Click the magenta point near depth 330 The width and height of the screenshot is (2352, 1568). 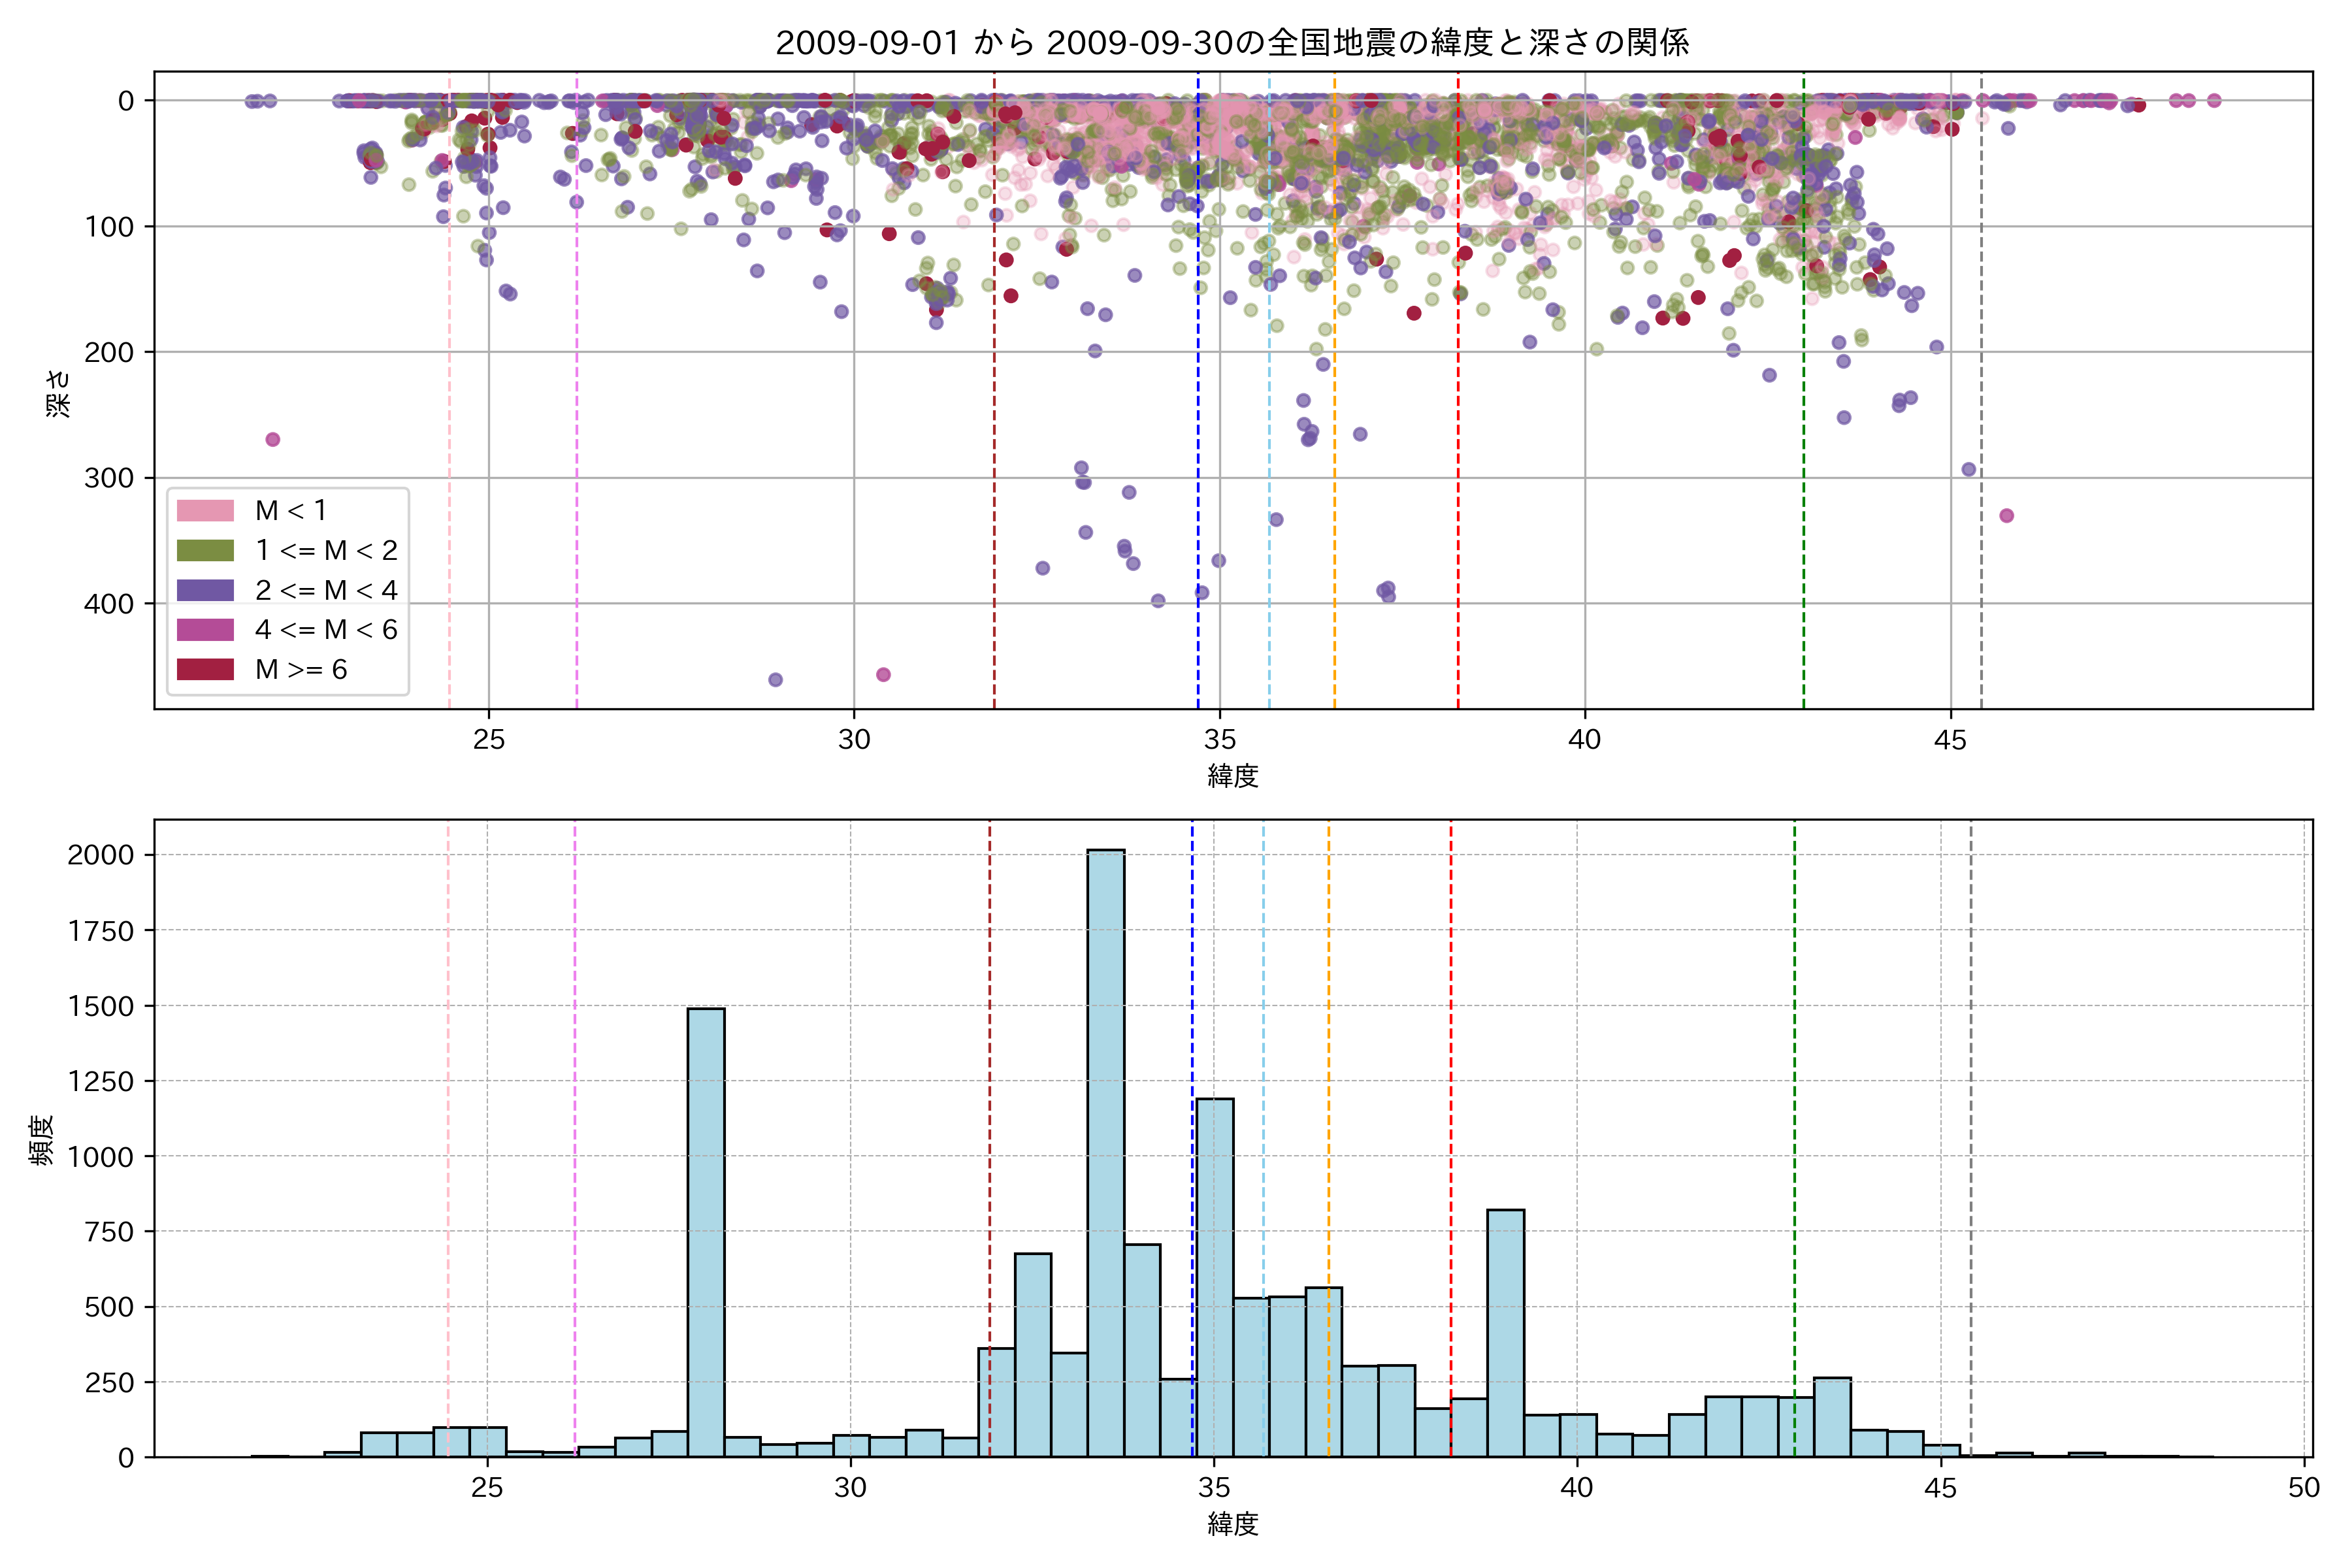(x=2006, y=516)
